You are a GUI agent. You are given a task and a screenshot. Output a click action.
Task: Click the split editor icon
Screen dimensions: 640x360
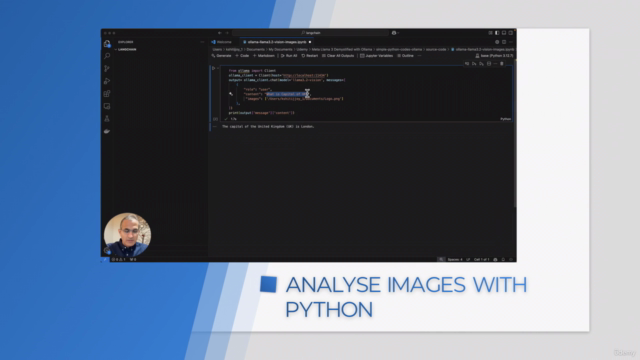pos(504,42)
